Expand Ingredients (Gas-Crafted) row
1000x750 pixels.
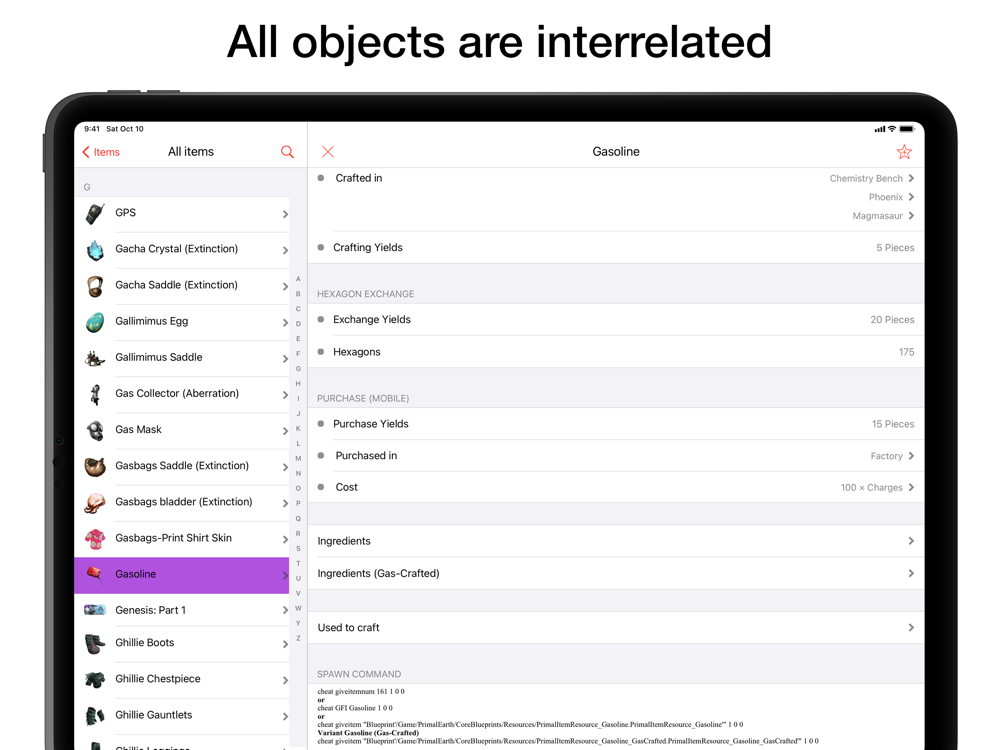[615, 573]
